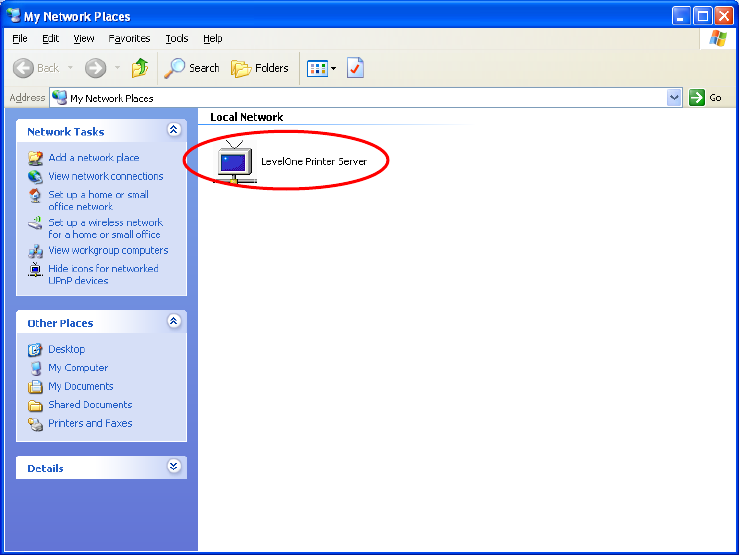Open Shared Documents from Other Places

[90, 405]
